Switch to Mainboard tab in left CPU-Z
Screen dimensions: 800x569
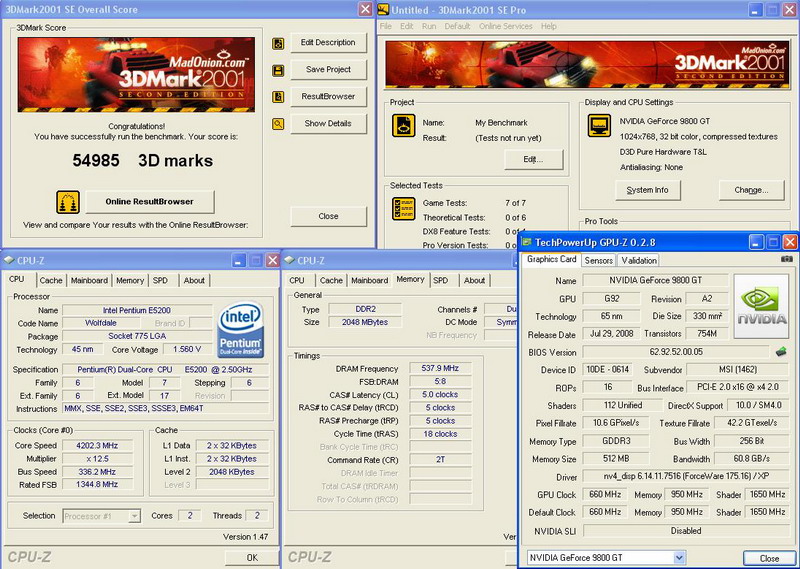[89, 281]
